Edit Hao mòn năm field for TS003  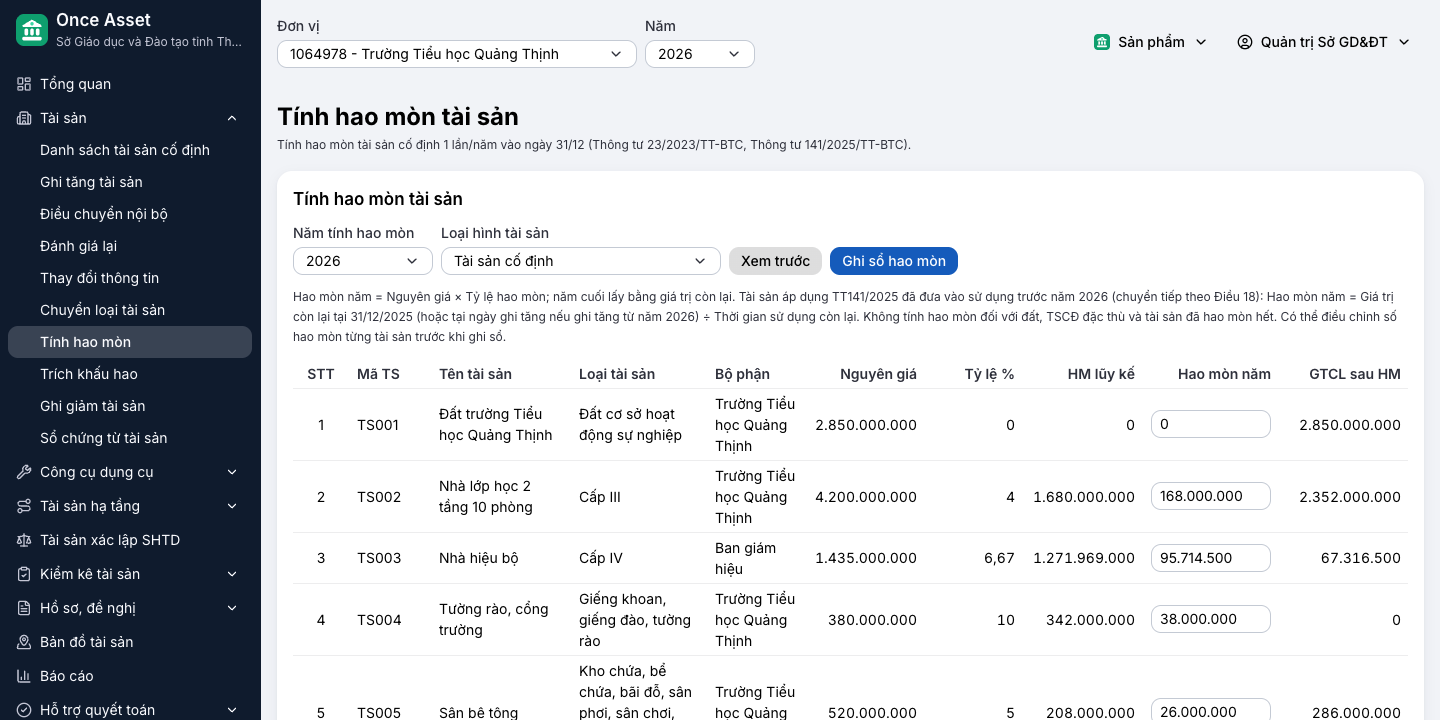point(1211,558)
